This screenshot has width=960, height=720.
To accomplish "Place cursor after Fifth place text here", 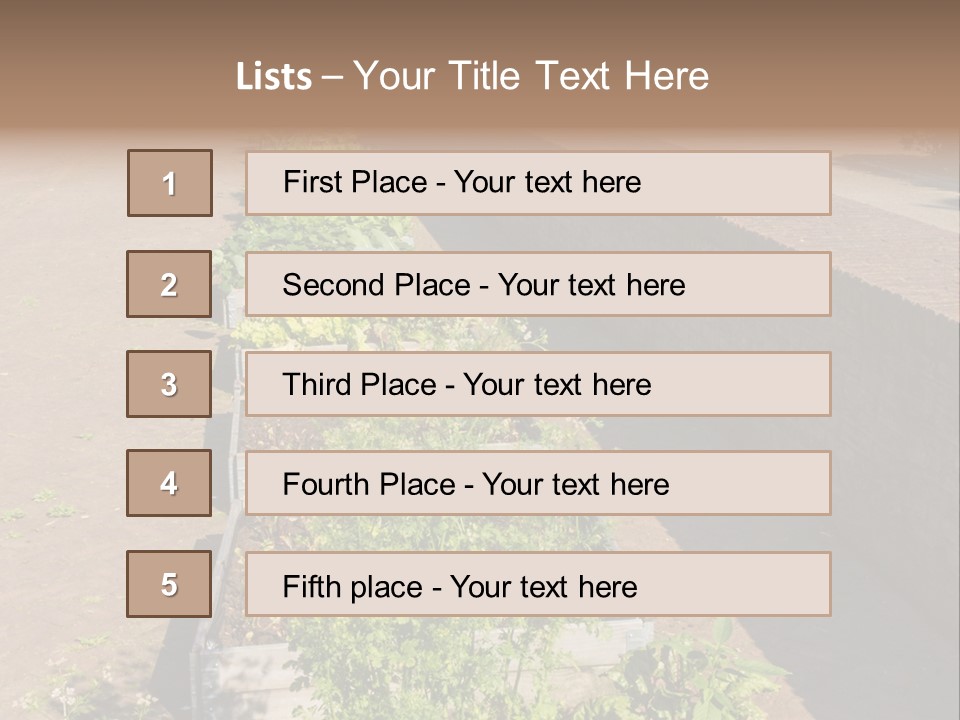I will pyautogui.click(x=638, y=586).
